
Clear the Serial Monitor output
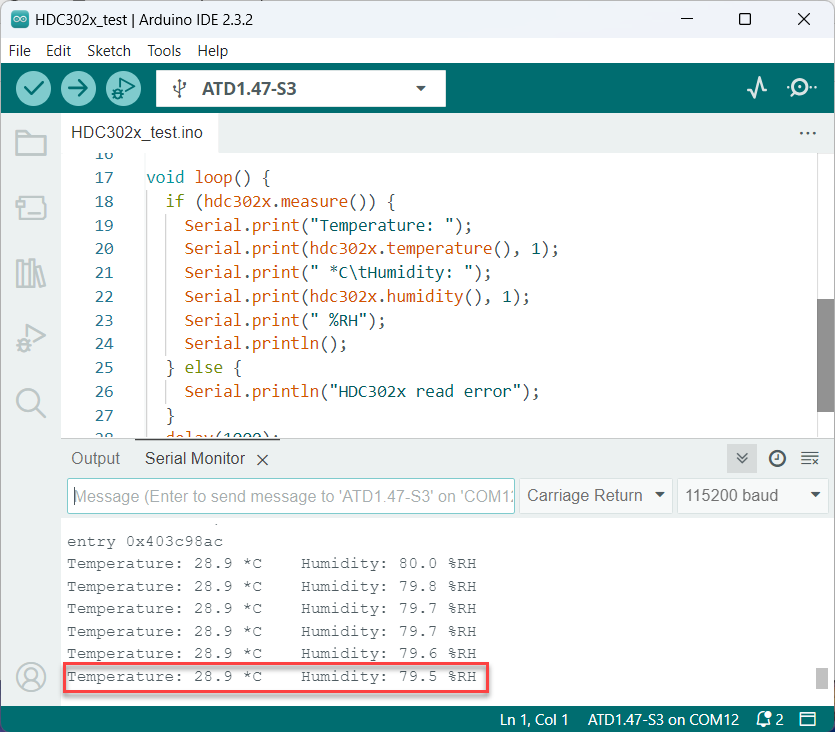pos(810,458)
